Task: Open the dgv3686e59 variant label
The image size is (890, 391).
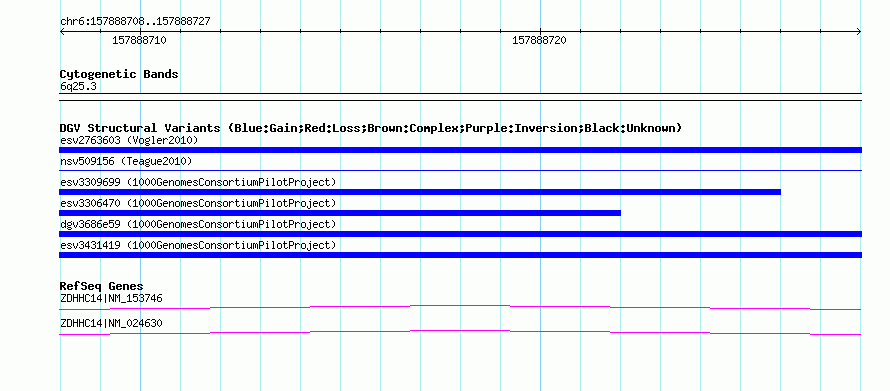Action: point(198,224)
